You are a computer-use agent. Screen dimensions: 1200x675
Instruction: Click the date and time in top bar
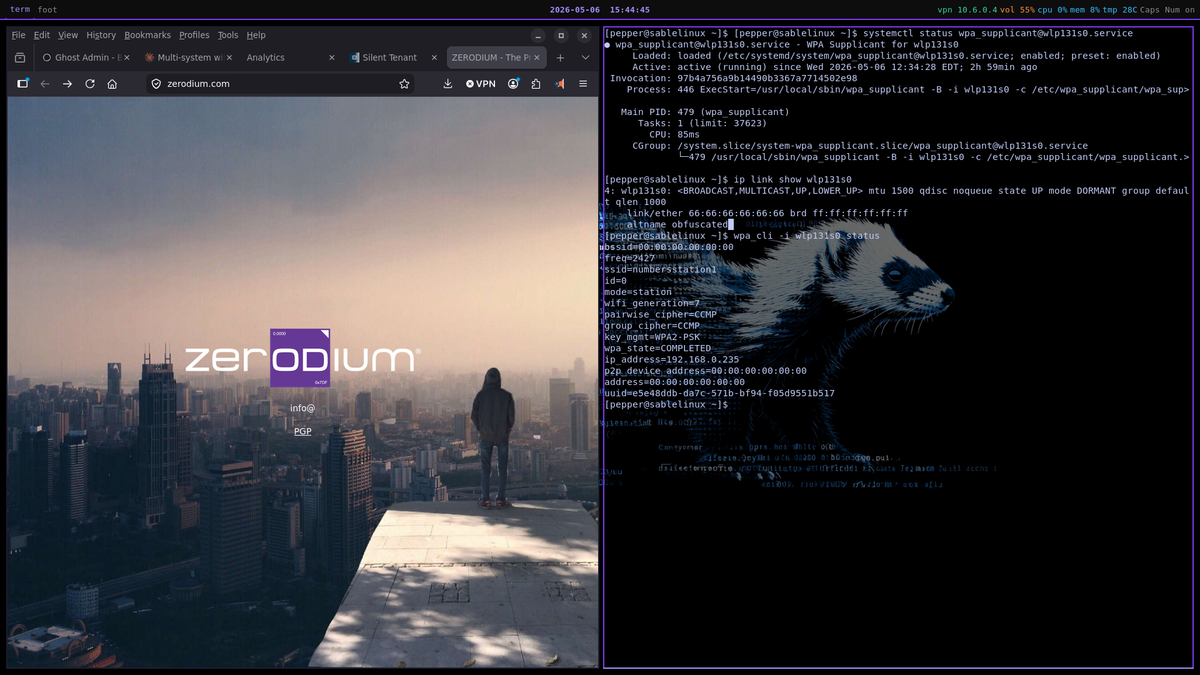tap(600, 9)
